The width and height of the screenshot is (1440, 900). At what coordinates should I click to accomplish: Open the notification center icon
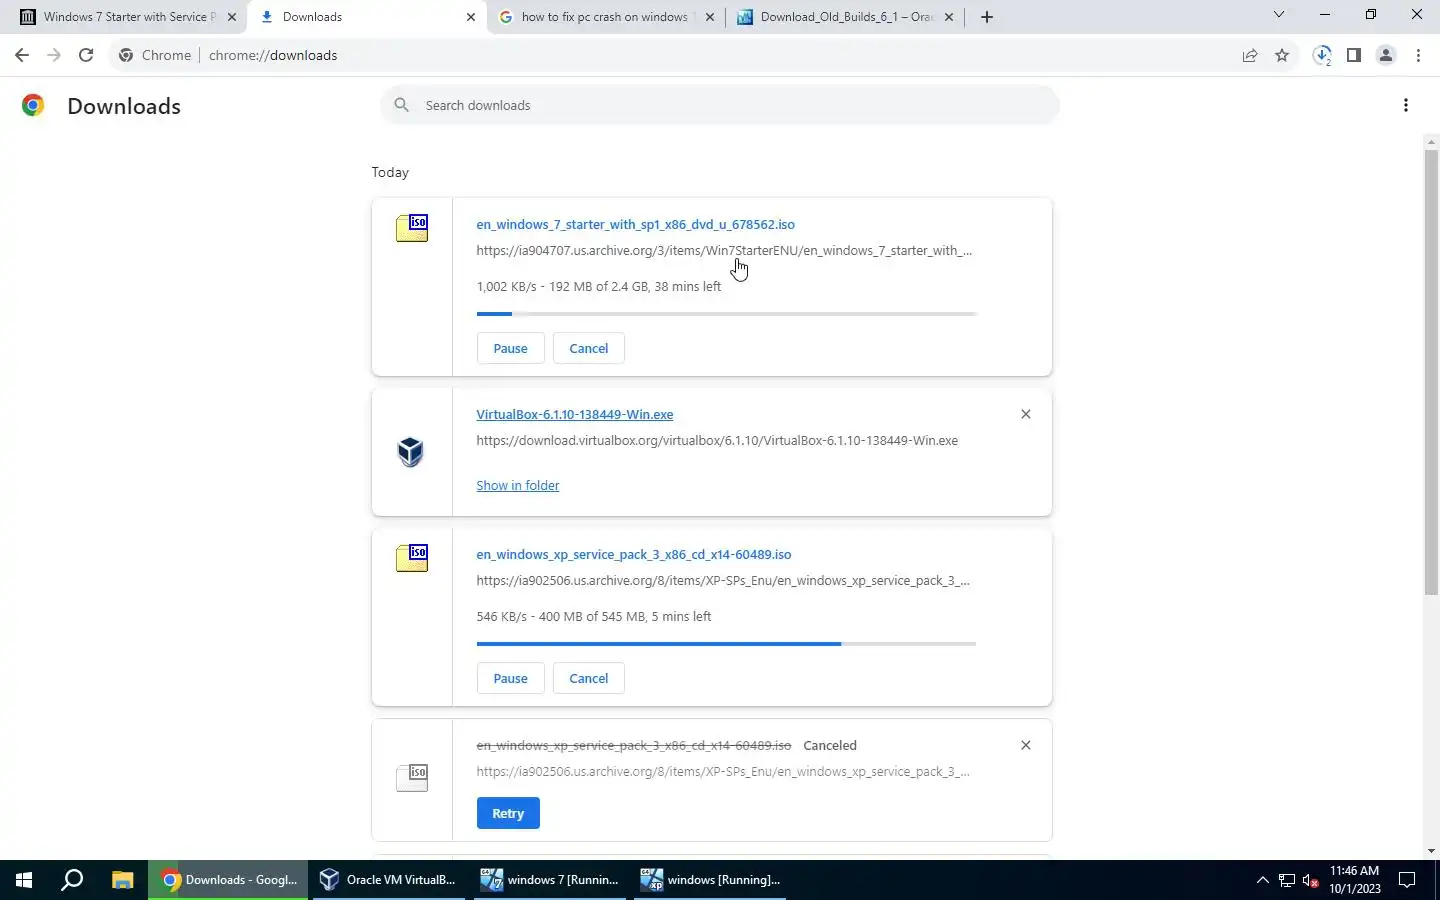click(1407, 880)
